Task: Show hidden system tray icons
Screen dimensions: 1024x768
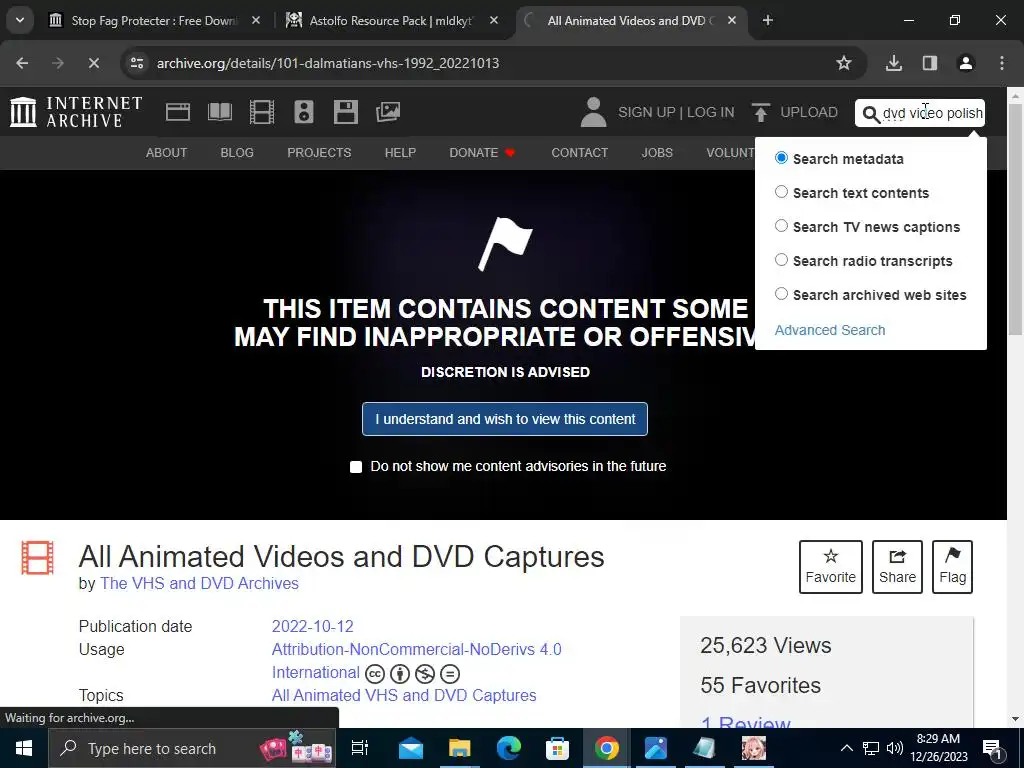Action: coord(846,748)
